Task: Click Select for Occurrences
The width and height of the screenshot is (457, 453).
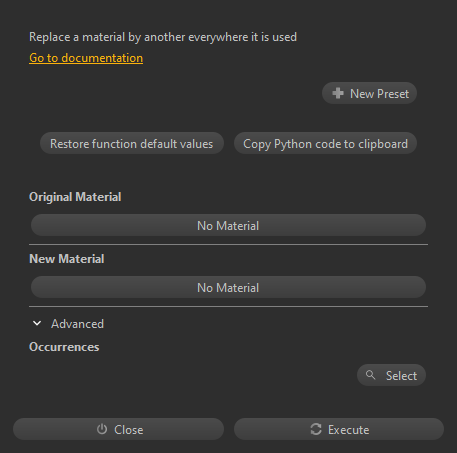Action: pos(391,375)
